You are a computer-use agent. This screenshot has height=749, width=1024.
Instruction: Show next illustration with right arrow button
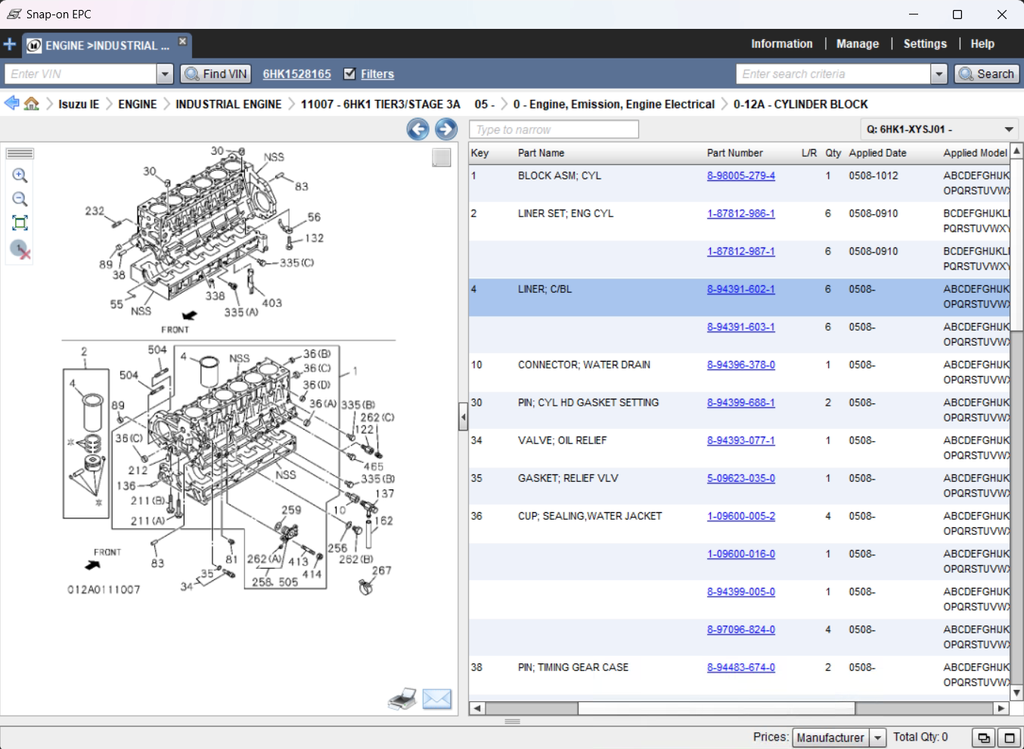(446, 129)
